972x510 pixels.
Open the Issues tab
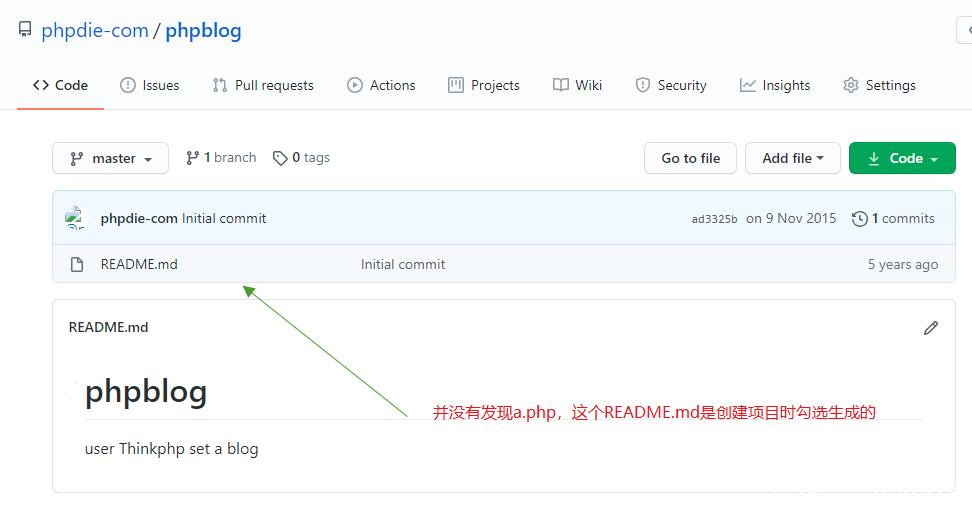coord(149,85)
